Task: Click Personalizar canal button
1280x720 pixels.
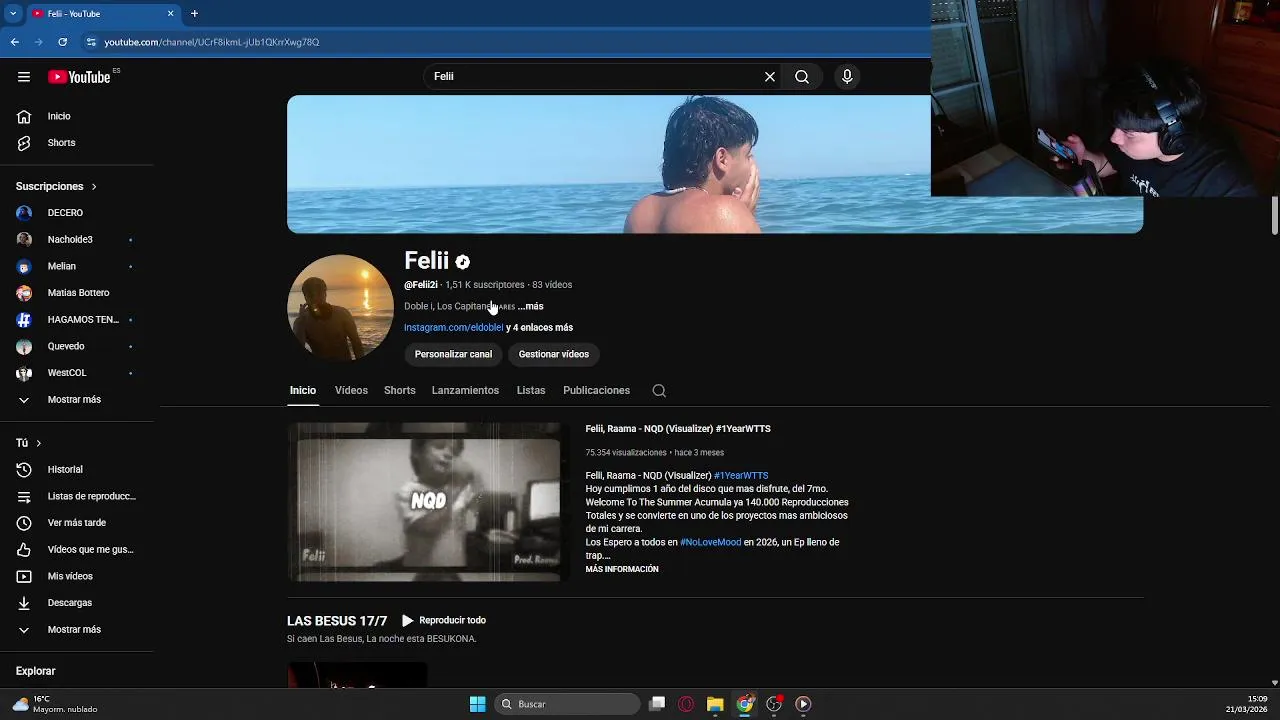Action: 453,354
